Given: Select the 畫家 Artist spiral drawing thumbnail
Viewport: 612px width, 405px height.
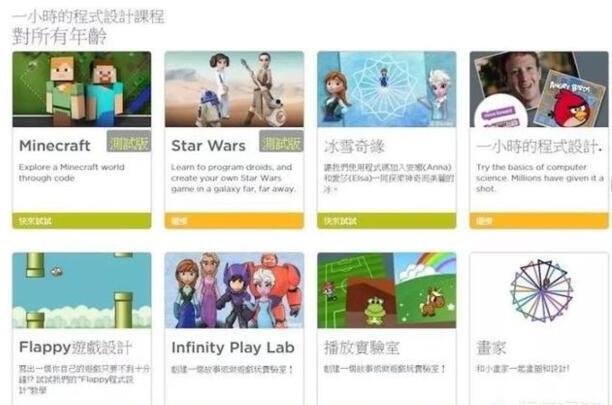Looking at the screenshot, I should (x=539, y=290).
